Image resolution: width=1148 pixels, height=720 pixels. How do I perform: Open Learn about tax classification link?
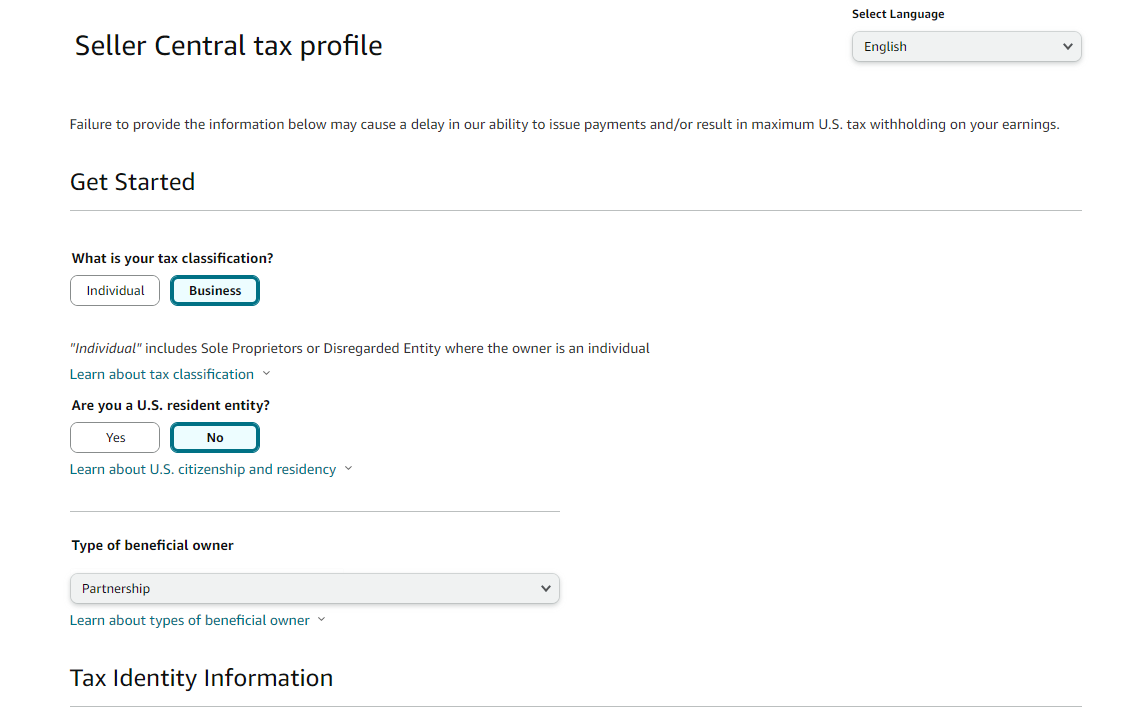162,374
